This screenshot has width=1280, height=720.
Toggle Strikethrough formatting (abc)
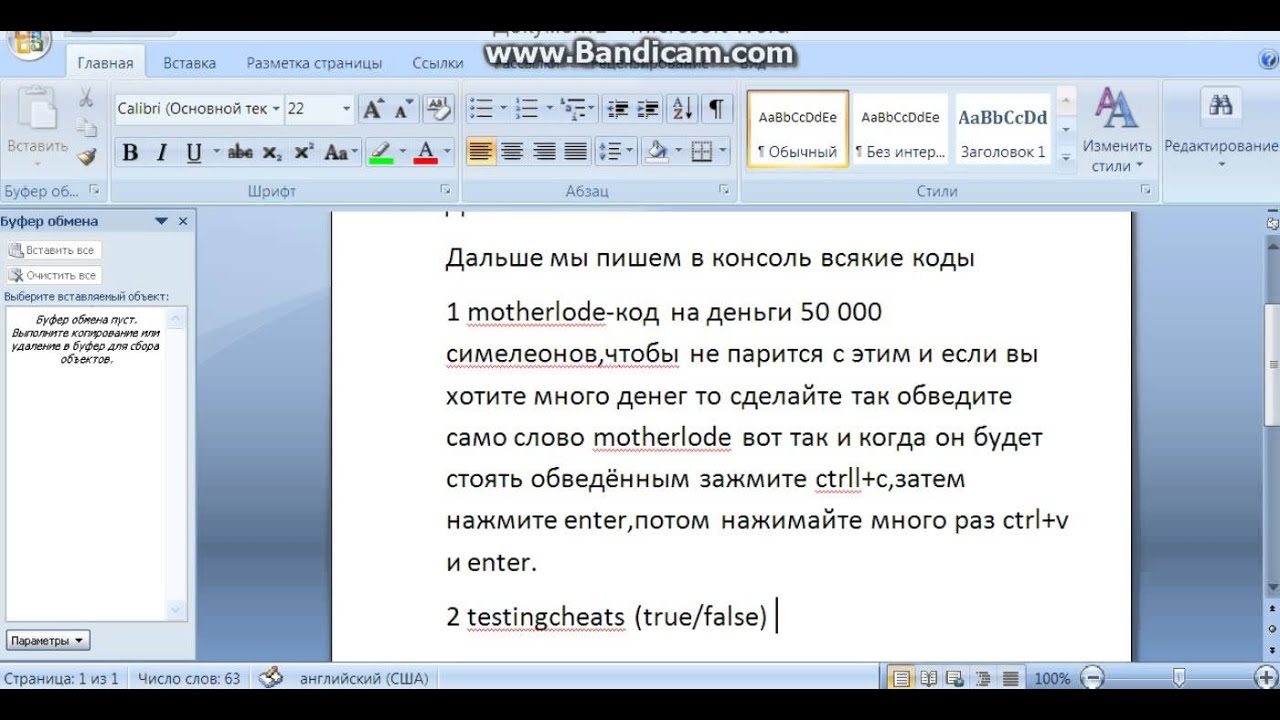(x=240, y=153)
